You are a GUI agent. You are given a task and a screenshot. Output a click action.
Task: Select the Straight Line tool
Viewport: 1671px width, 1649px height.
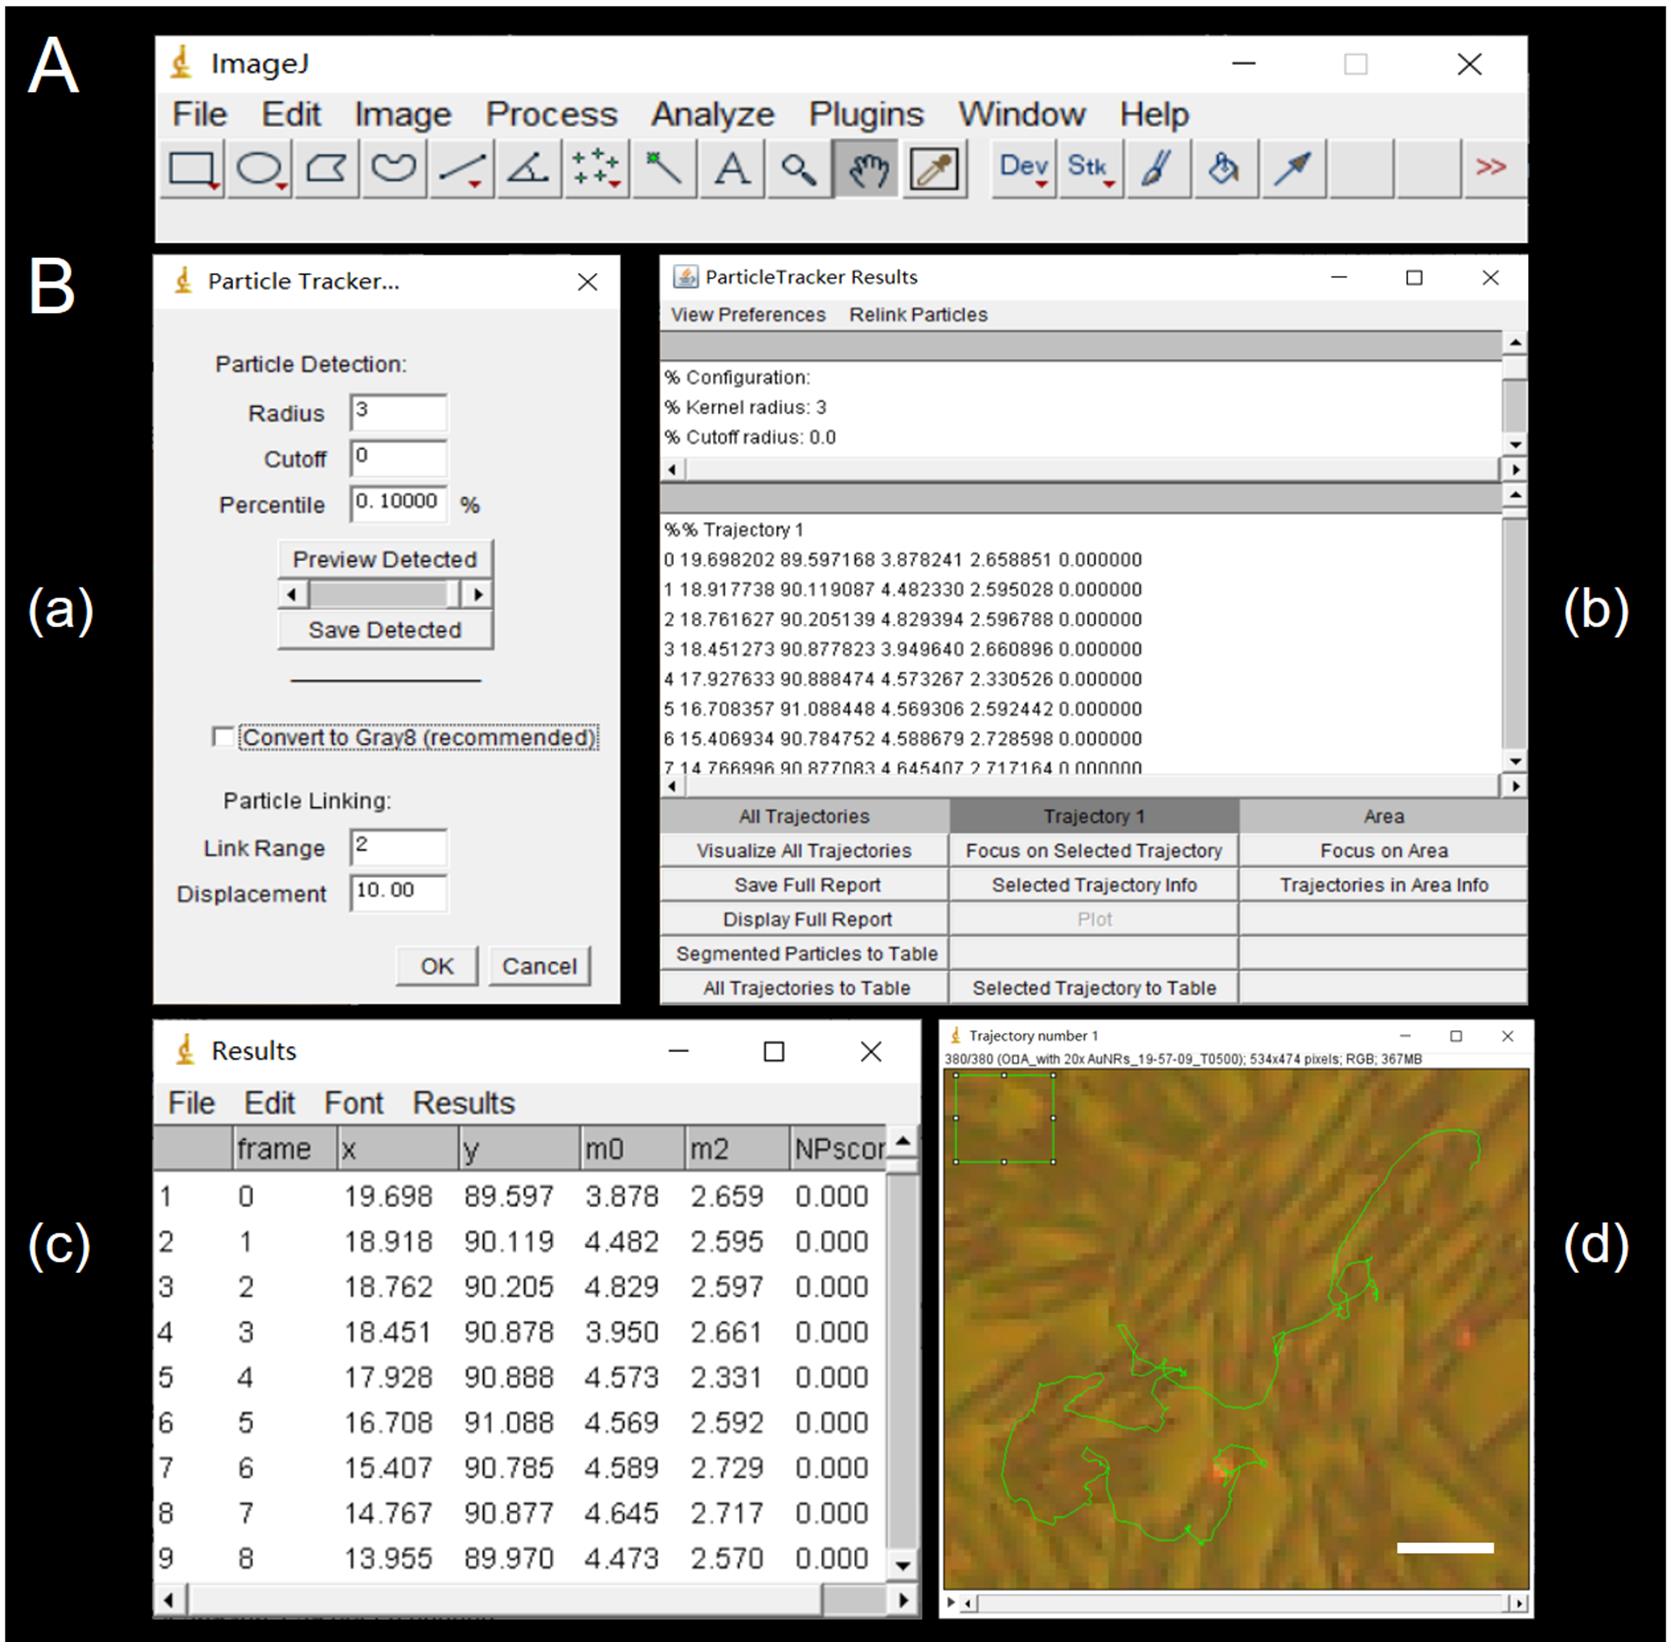click(462, 168)
